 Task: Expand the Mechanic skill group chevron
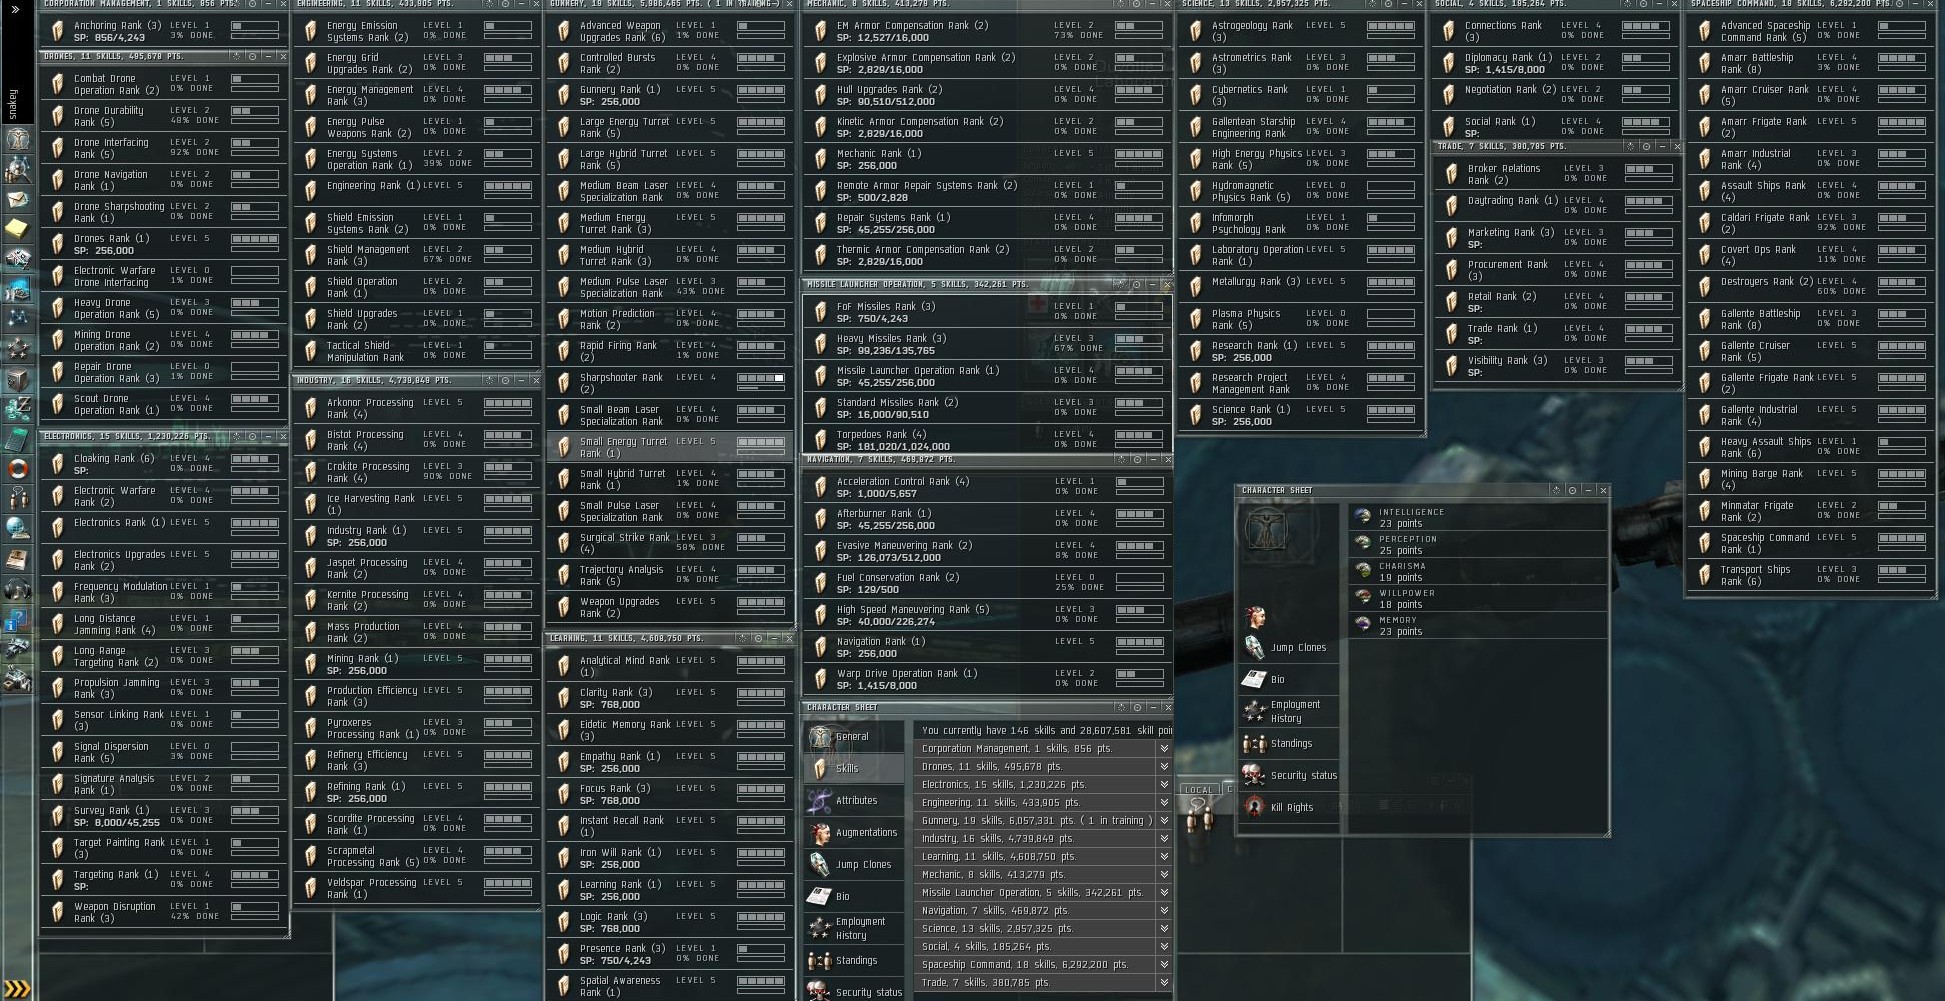pos(1164,875)
